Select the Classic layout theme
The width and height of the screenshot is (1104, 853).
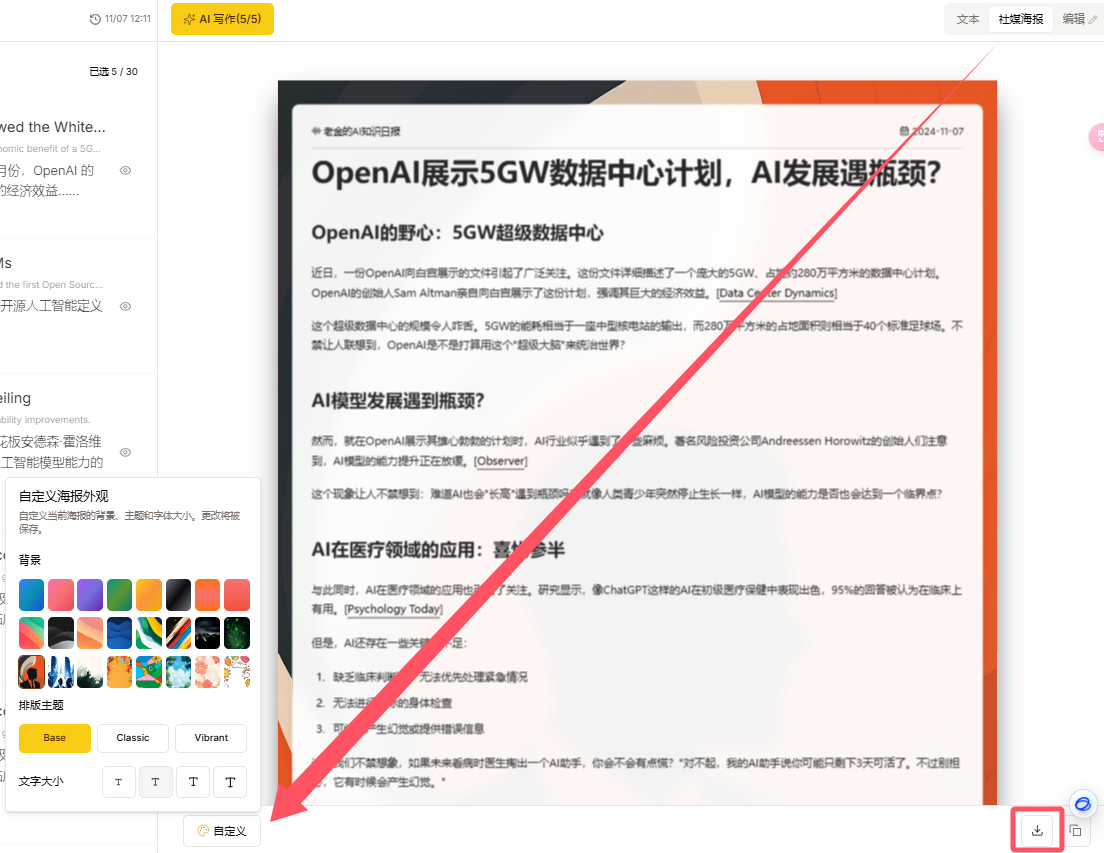133,738
